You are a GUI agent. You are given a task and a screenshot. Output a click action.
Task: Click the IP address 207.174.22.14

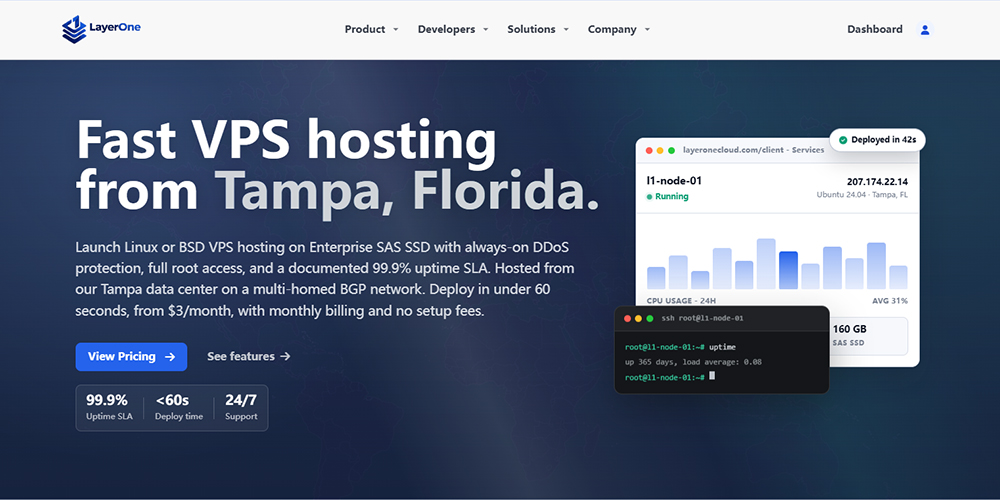coord(877,182)
